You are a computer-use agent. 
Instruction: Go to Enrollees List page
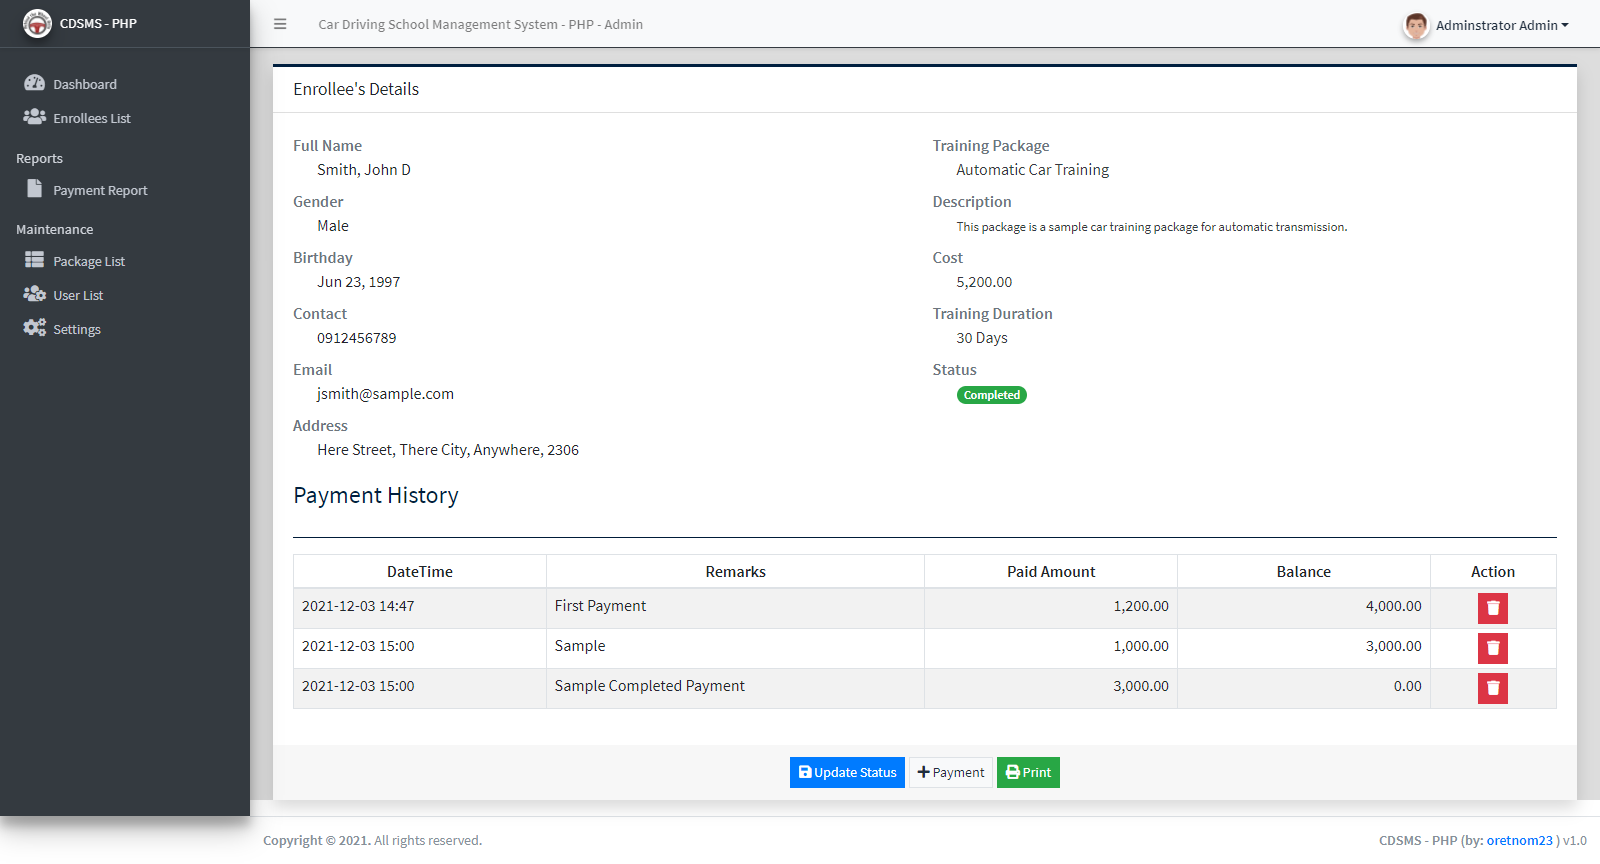124,118
